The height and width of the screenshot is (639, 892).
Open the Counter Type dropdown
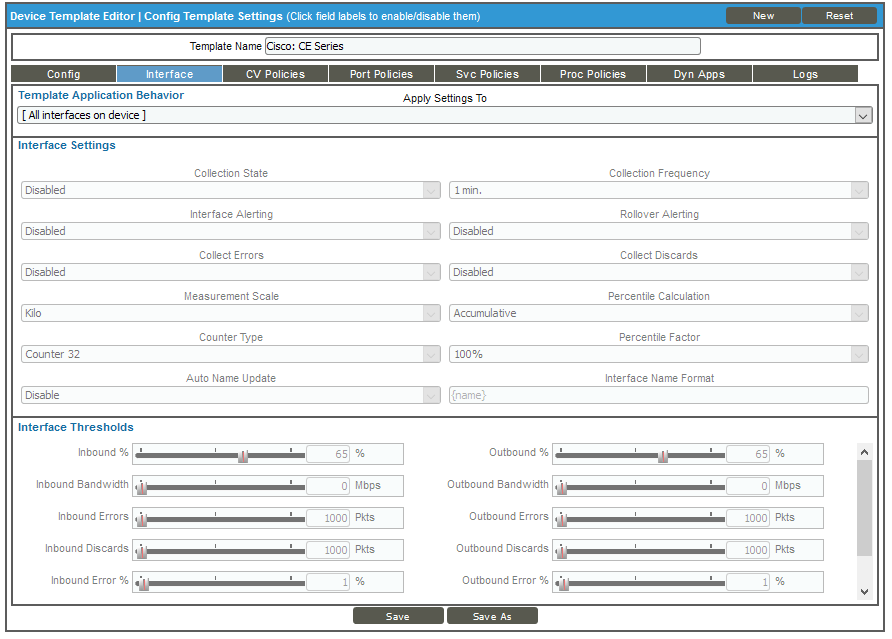430,354
